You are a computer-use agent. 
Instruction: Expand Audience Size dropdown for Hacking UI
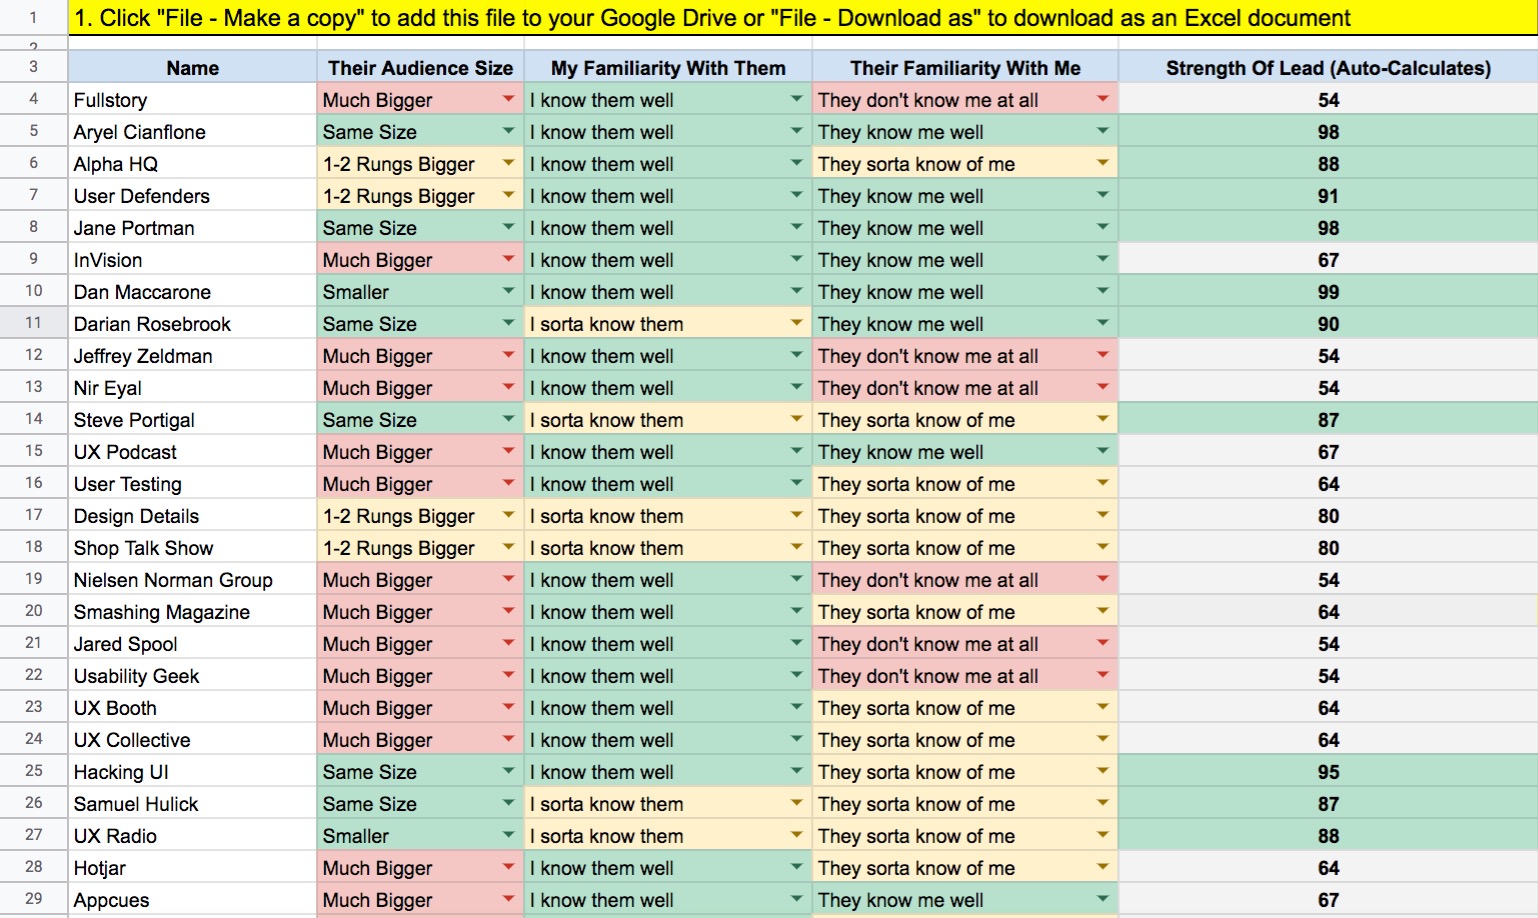point(508,771)
